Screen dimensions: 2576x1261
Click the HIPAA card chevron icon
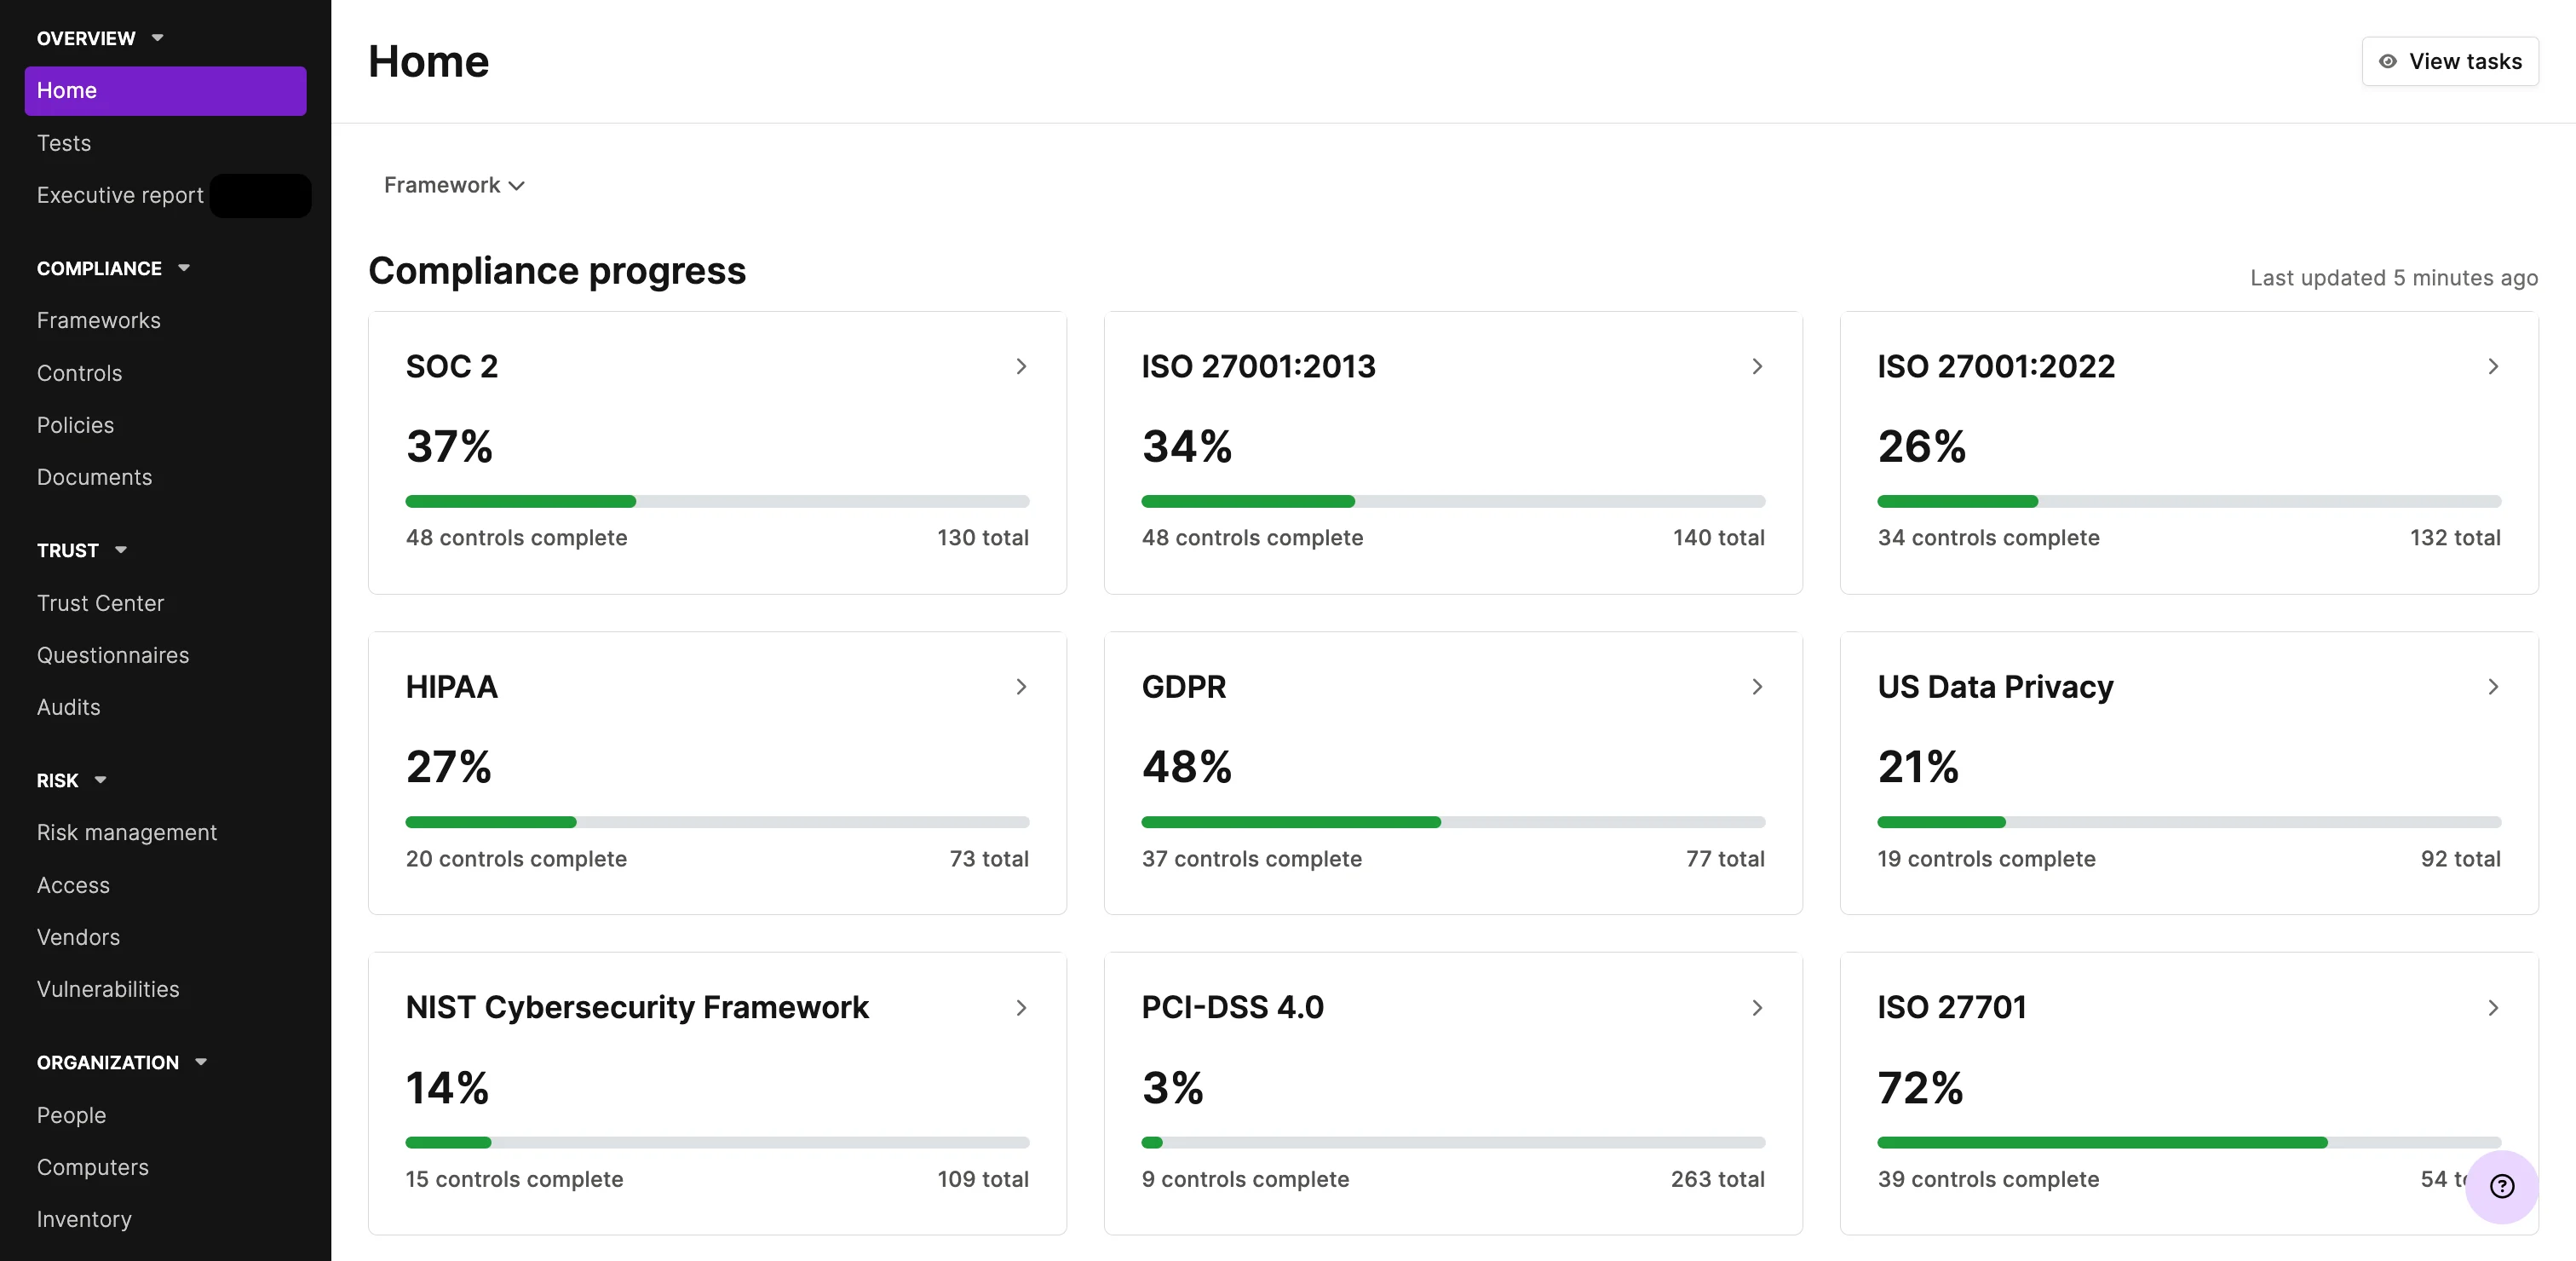point(1021,687)
